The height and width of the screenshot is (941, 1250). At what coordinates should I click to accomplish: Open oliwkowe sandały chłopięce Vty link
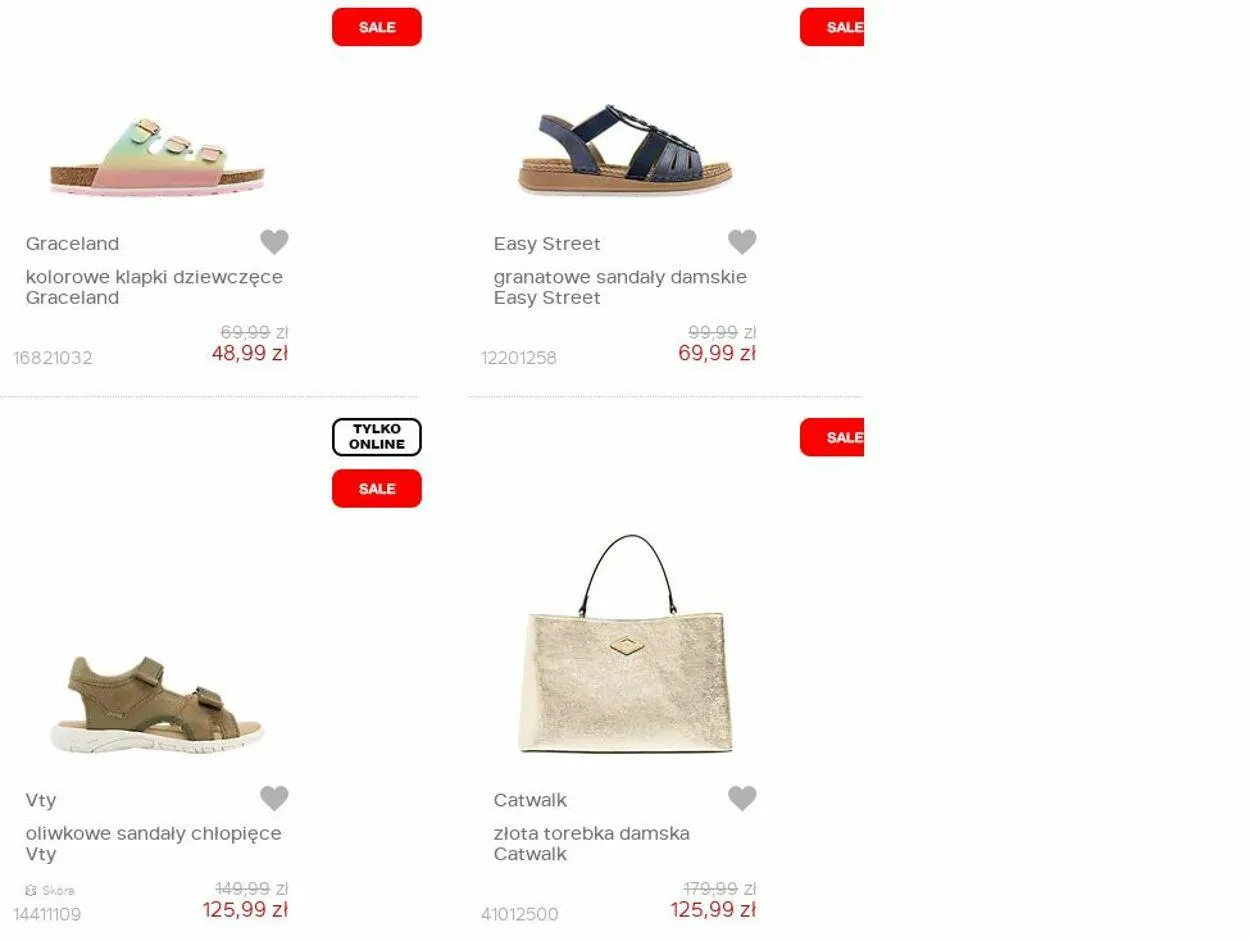point(153,843)
